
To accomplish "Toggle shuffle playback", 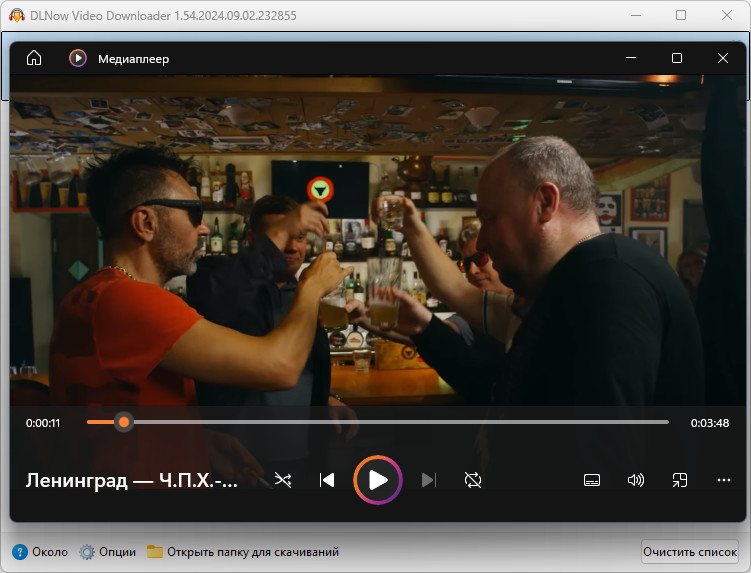I will coord(283,480).
